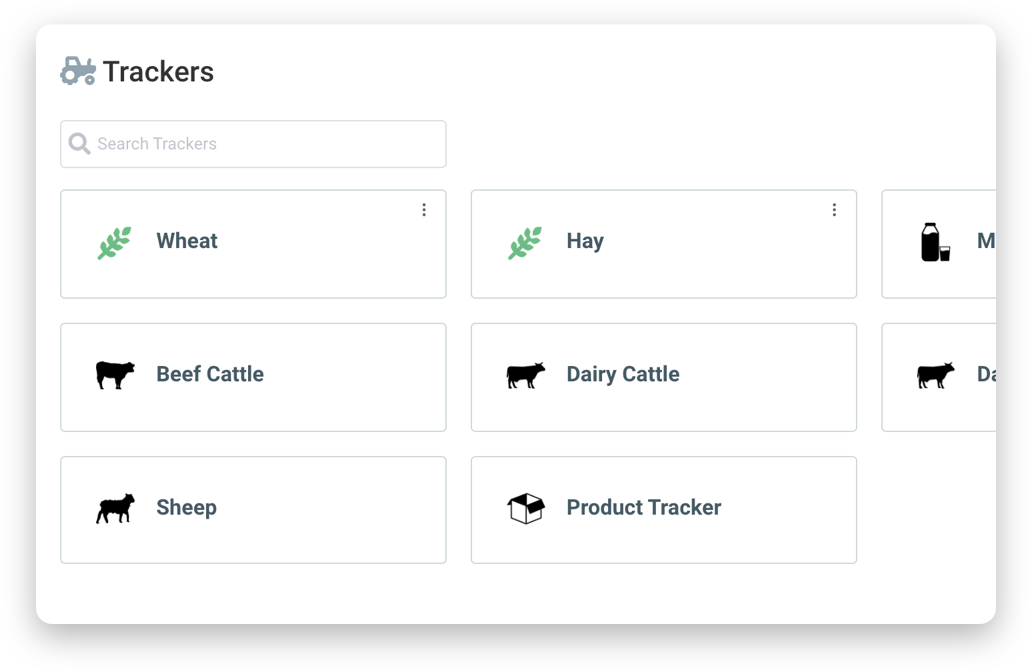Open the Wheat tracker's three-dot options menu
Viewport: 1032px width, 672px height.
(x=424, y=209)
